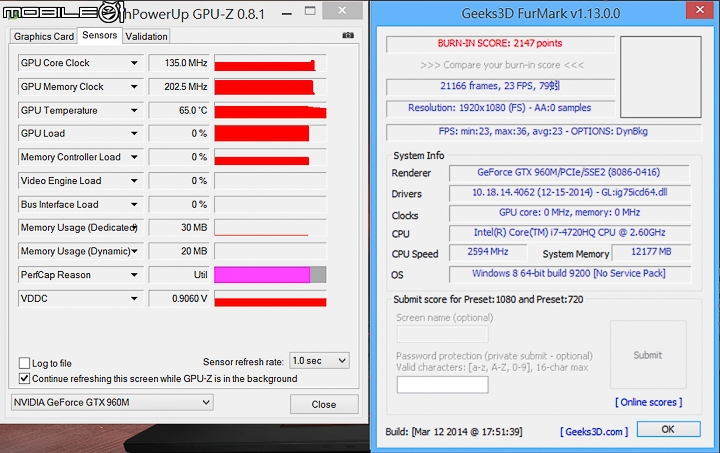Expand the GPU Memory Clock dropdown
Screen dimensions: 720x453
[x=134, y=86]
